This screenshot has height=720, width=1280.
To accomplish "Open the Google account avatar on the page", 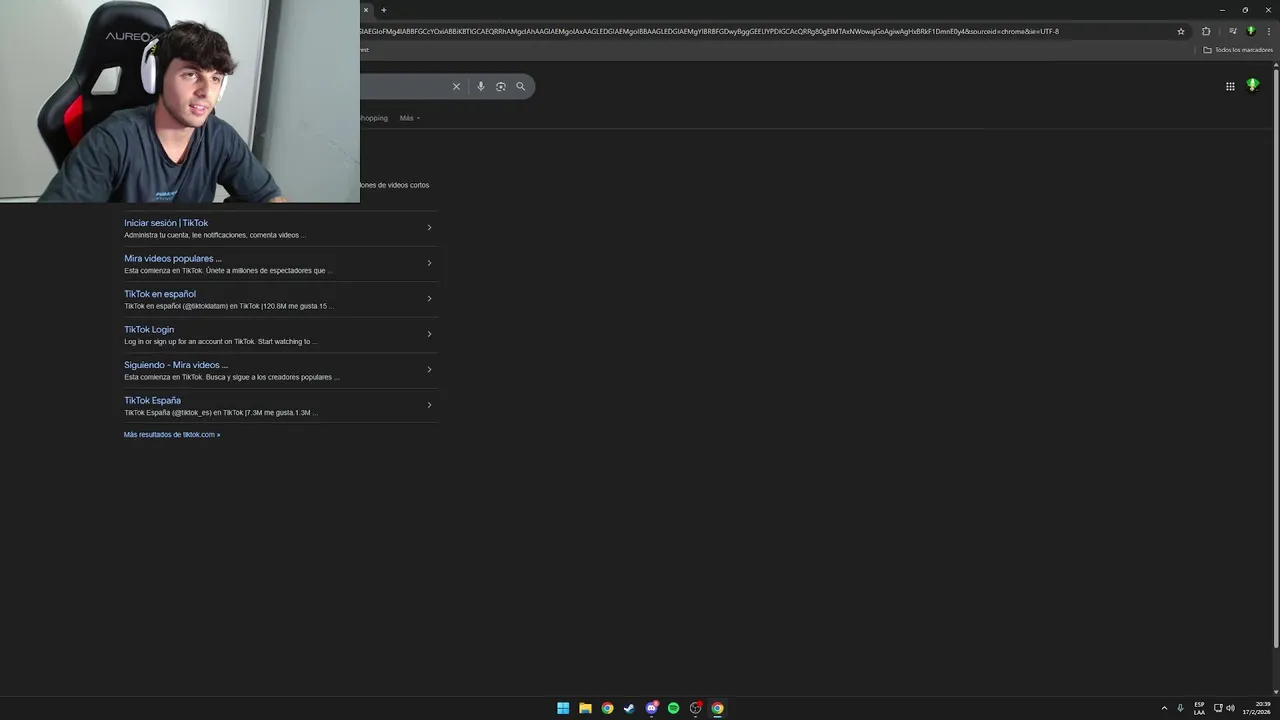I will click(1252, 86).
